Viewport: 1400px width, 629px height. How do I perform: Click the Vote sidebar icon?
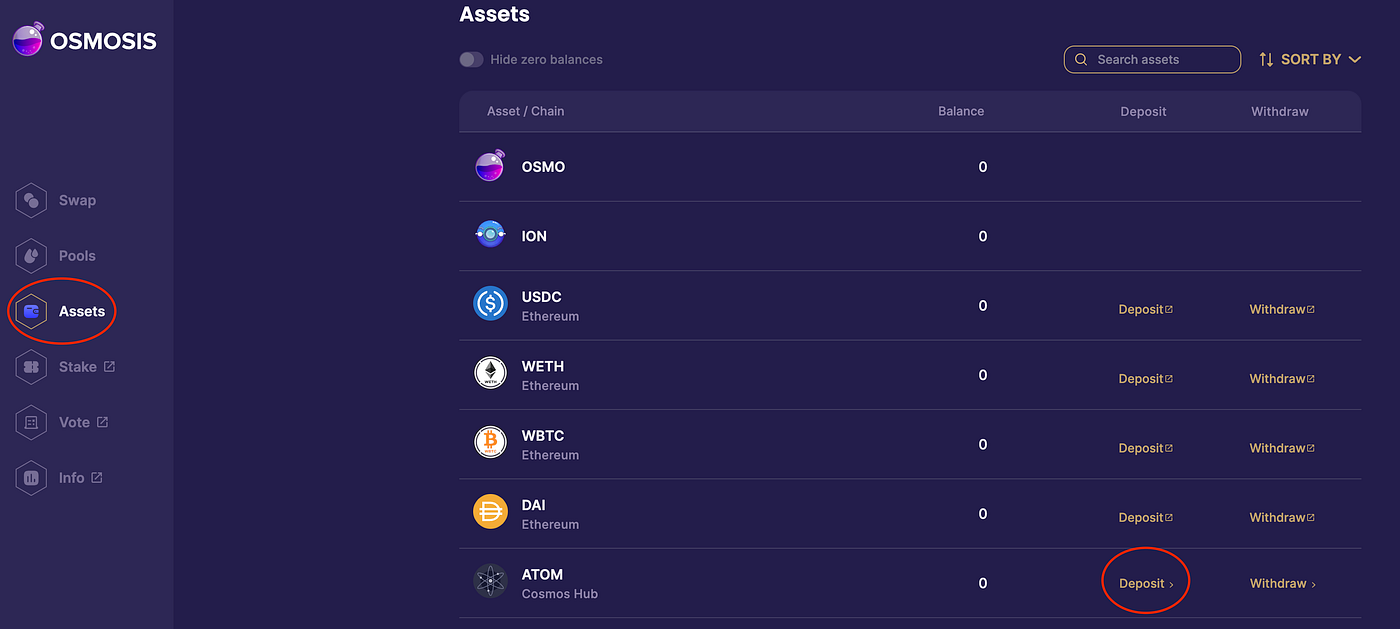[31, 422]
